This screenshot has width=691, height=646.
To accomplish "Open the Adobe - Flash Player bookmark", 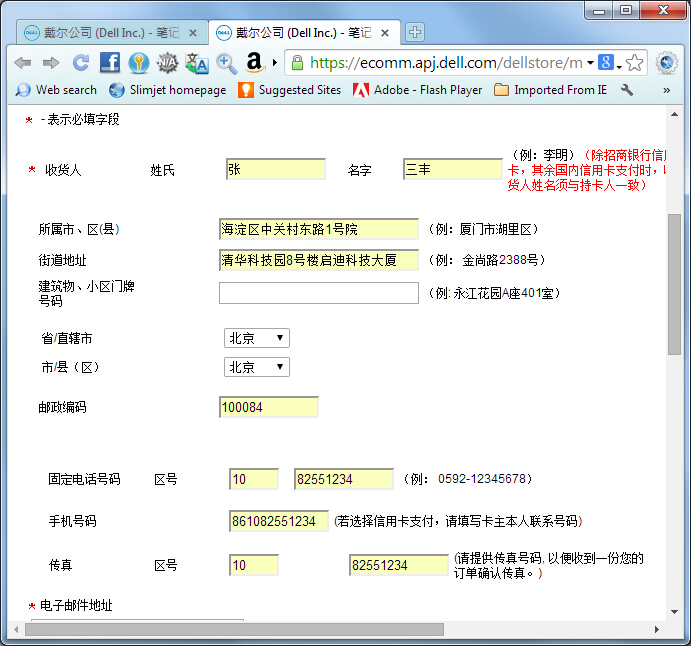I will tap(417, 90).
